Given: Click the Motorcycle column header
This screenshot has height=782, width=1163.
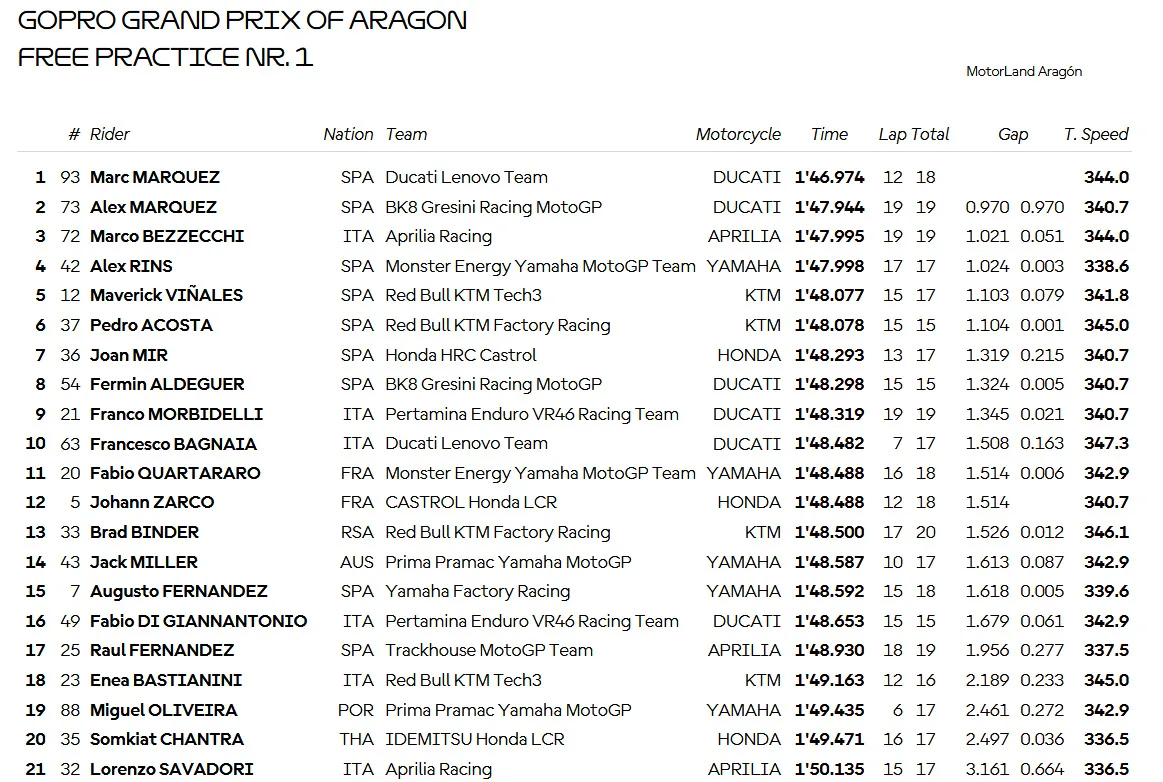Looking at the screenshot, I should (738, 134).
